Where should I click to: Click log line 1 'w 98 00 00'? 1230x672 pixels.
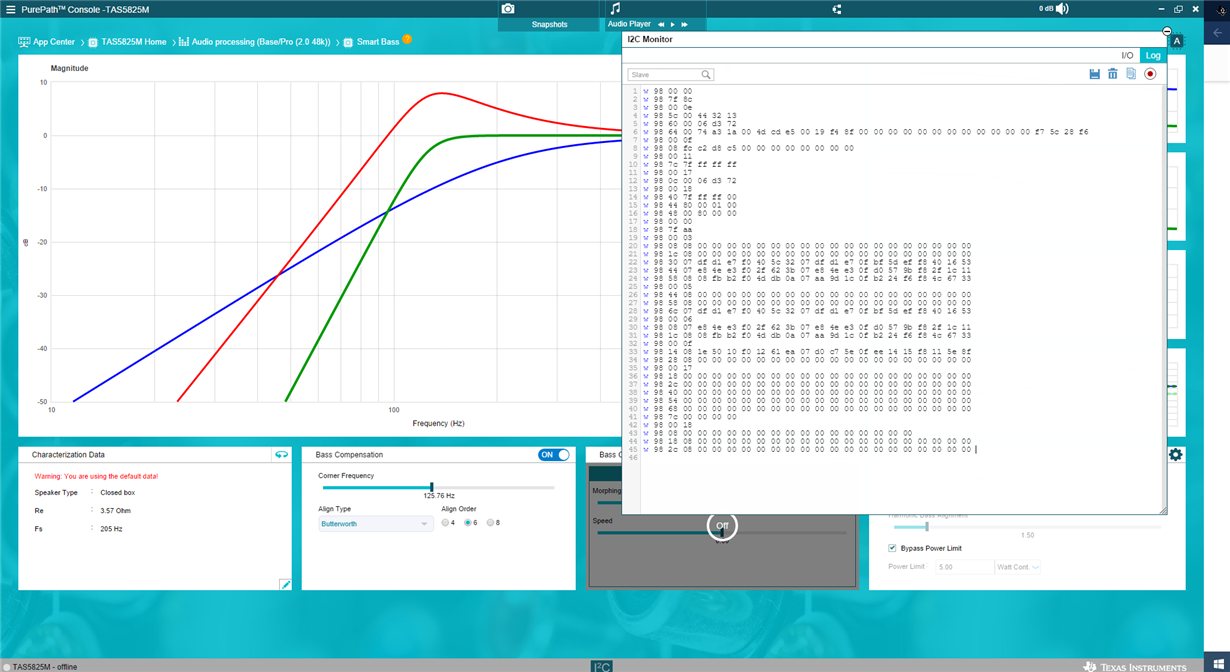[667, 91]
